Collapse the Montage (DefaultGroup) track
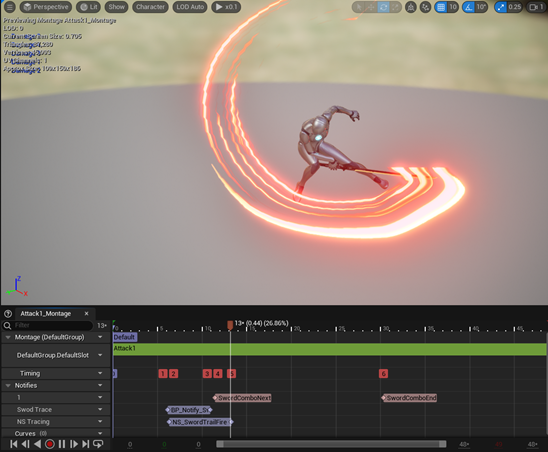 click(x=8, y=337)
